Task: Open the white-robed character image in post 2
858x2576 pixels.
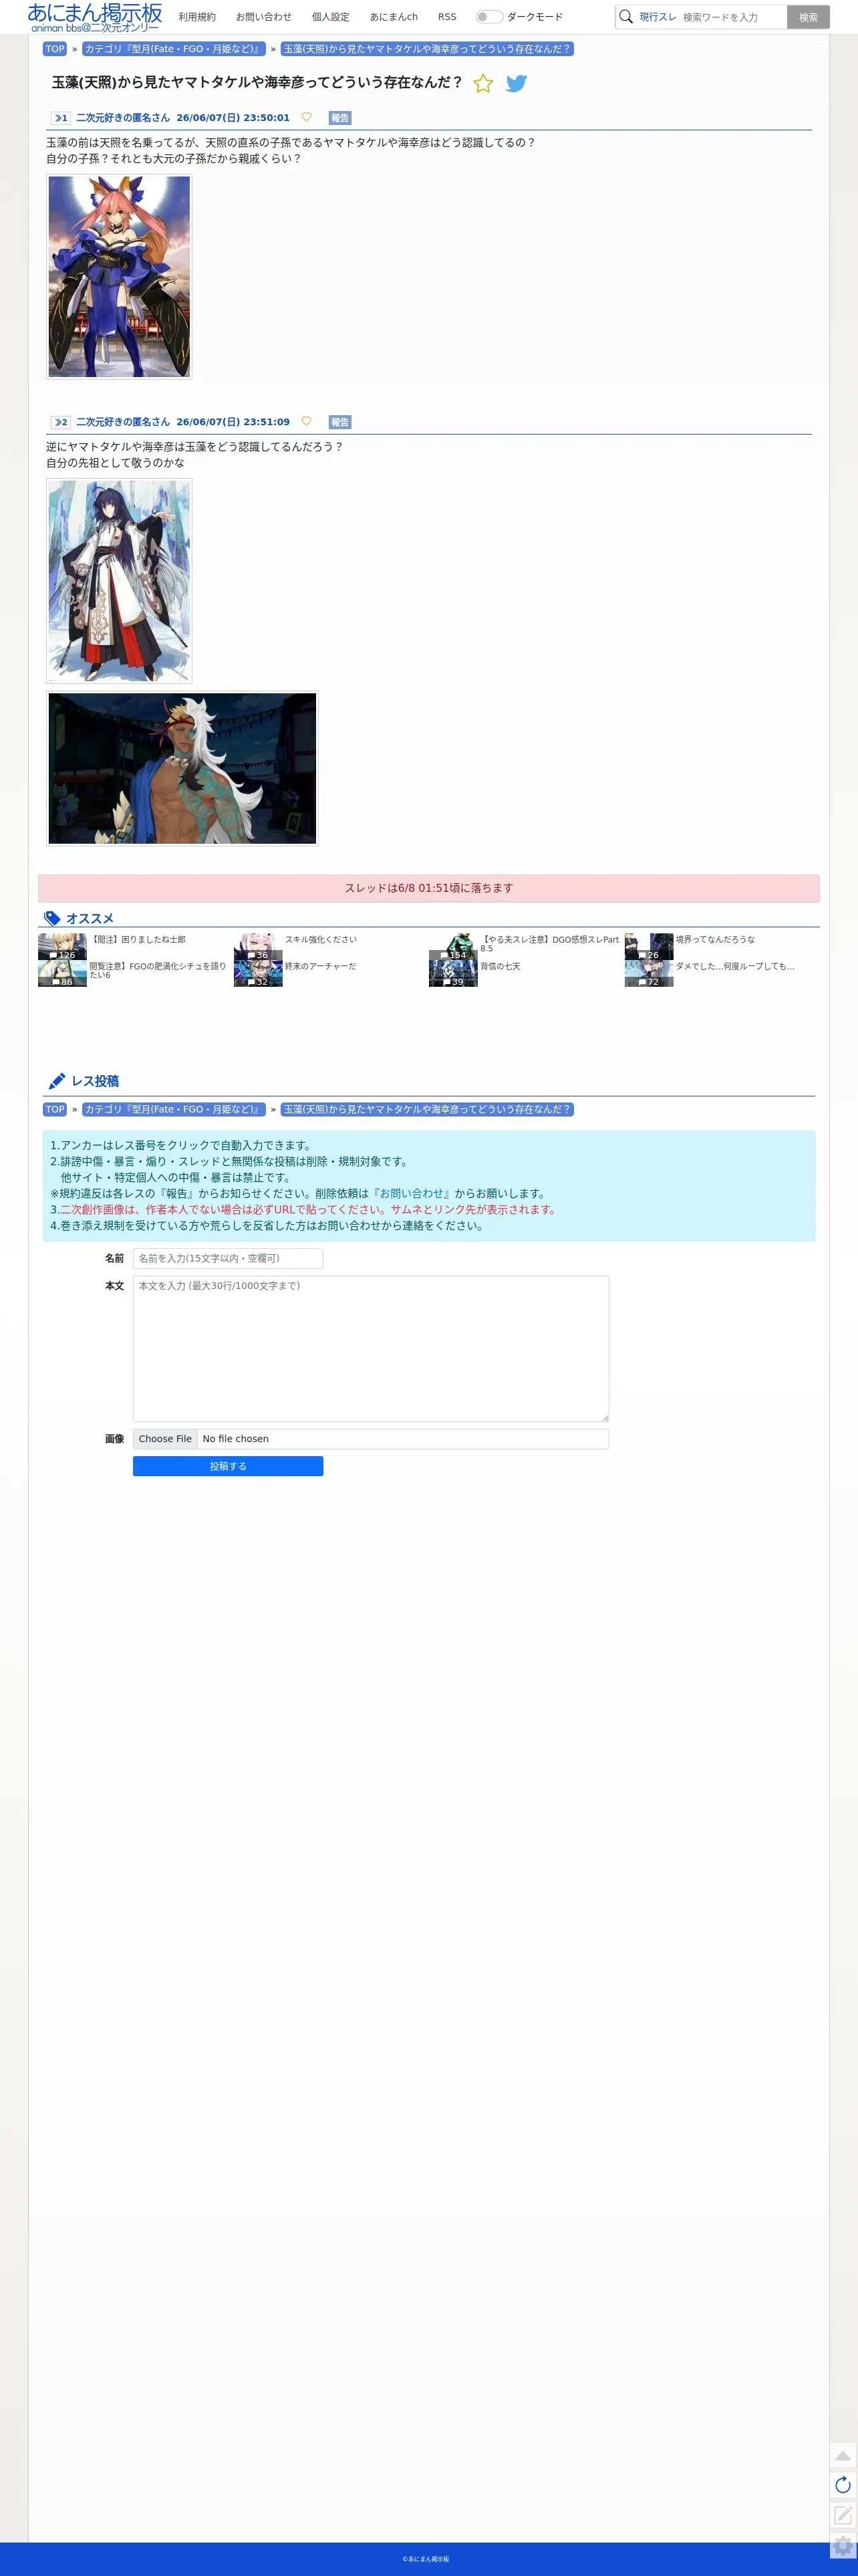Action: click(119, 581)
